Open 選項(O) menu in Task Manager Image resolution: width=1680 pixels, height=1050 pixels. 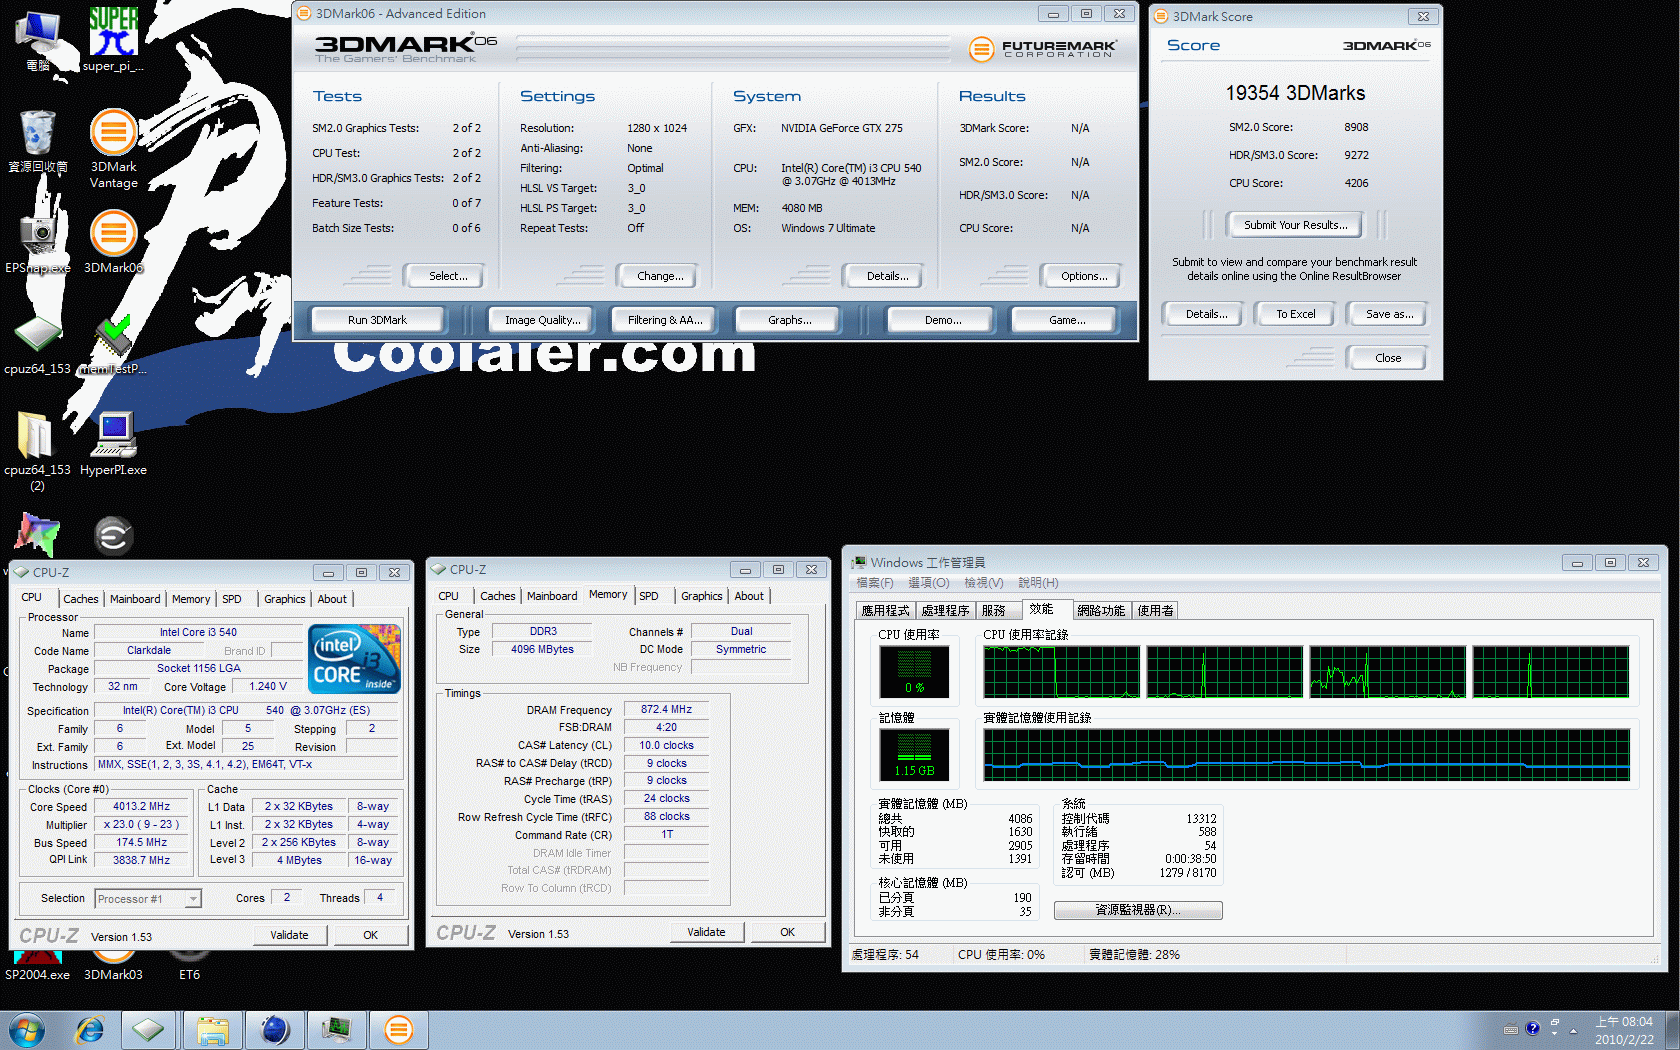point(928,583)
